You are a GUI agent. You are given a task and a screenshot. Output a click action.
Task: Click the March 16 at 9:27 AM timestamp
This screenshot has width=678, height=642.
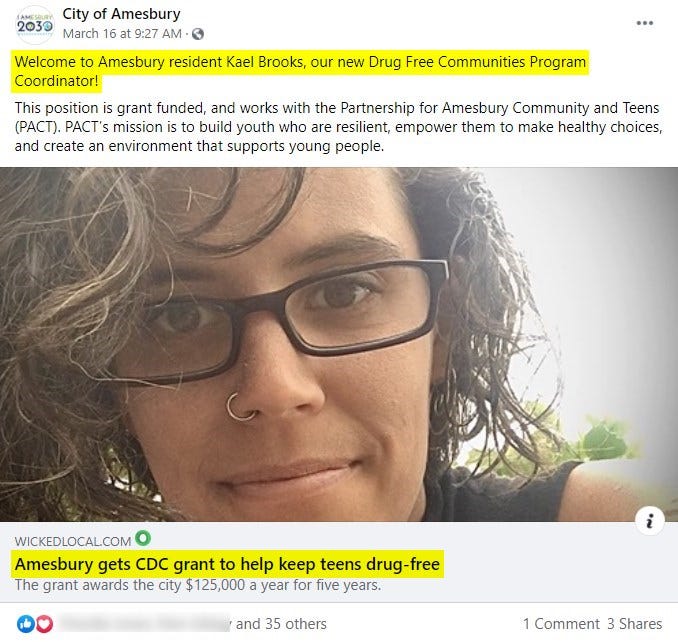(122, 34)
